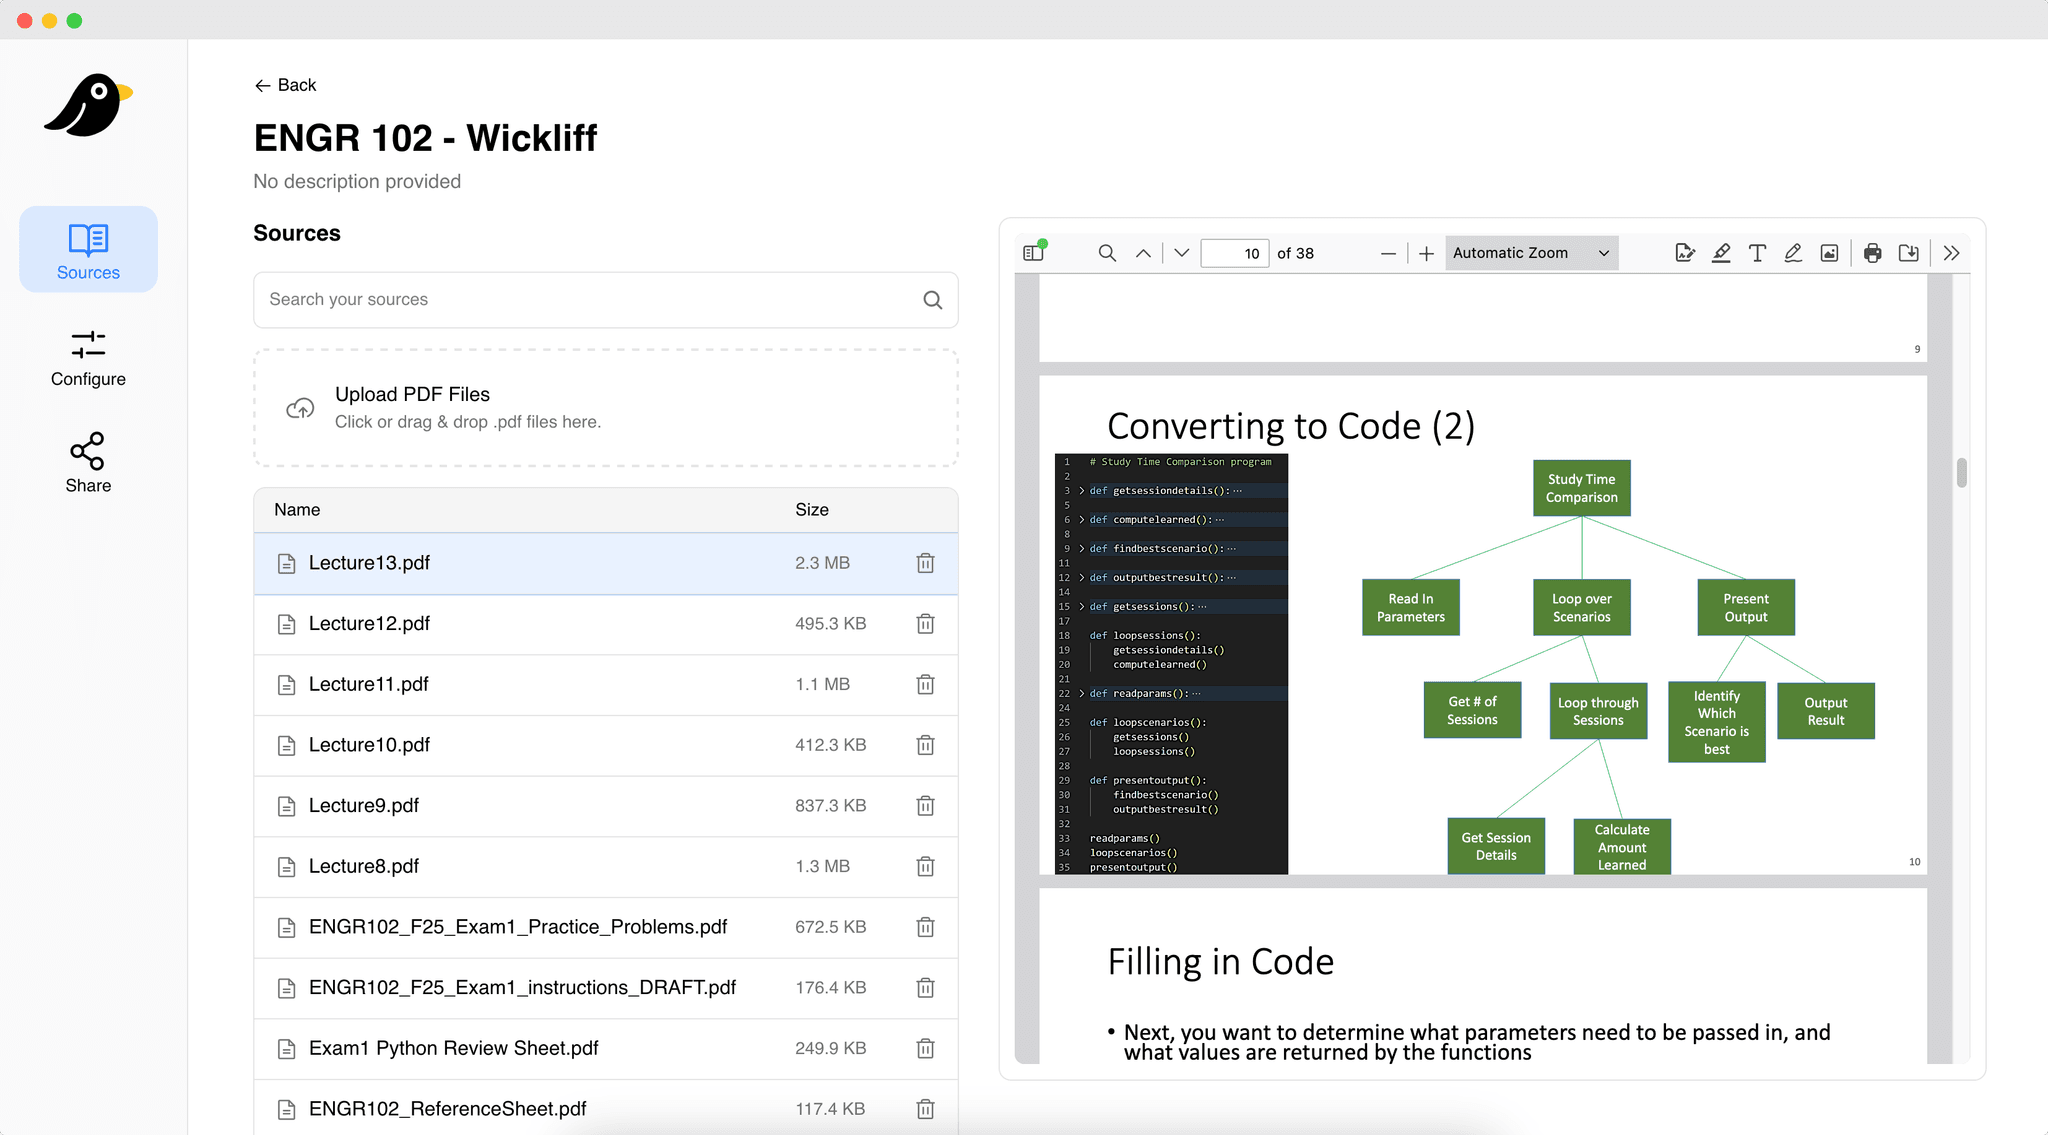Screen dimensions: 2048x1135
Task: Open the Share panel
Action: tap(88, 462)
